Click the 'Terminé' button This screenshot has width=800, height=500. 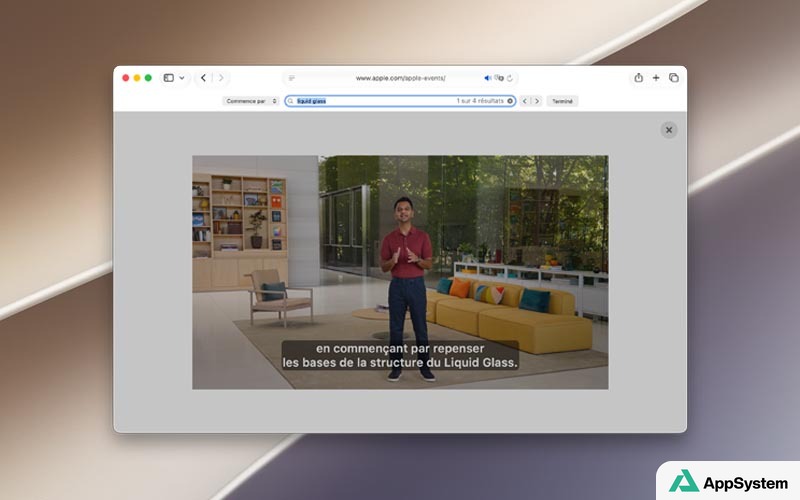[x=562, y=101]
